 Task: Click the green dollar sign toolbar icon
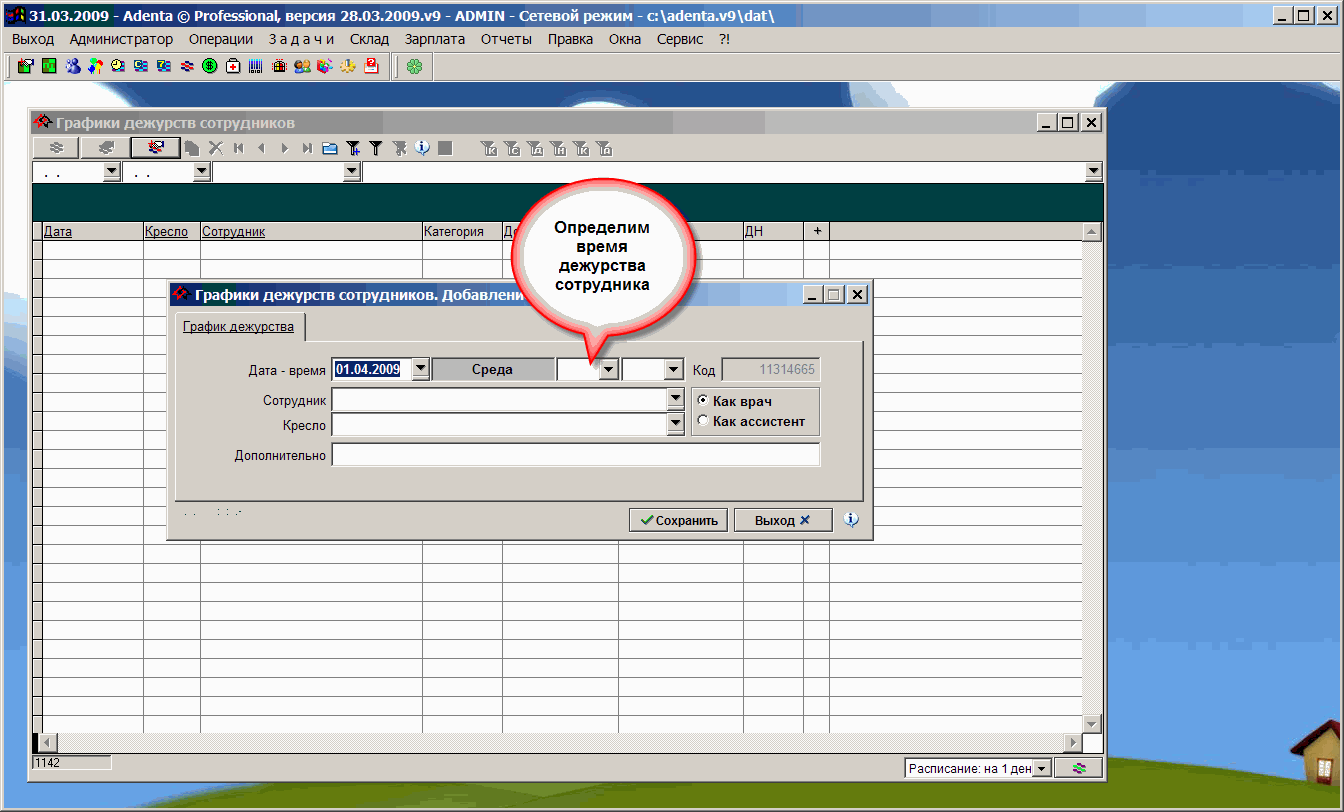(x=210, y=66)
